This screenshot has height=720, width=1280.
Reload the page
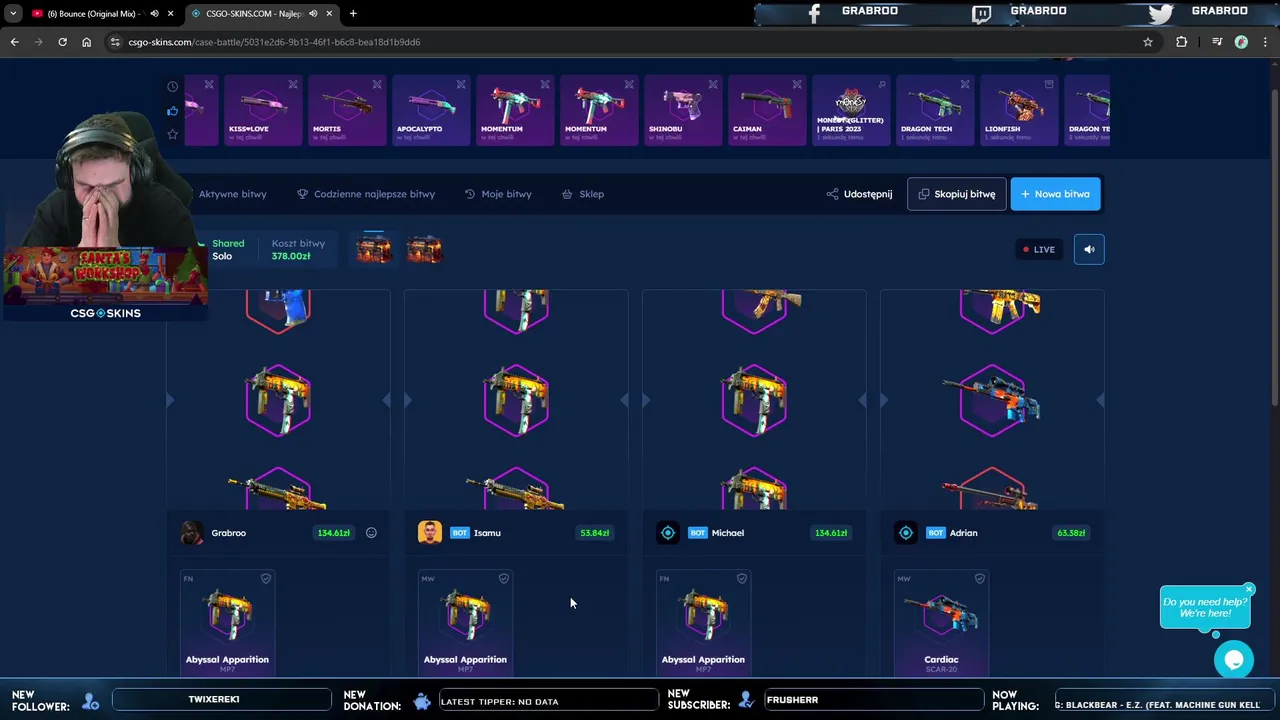(x=62, y=42)
